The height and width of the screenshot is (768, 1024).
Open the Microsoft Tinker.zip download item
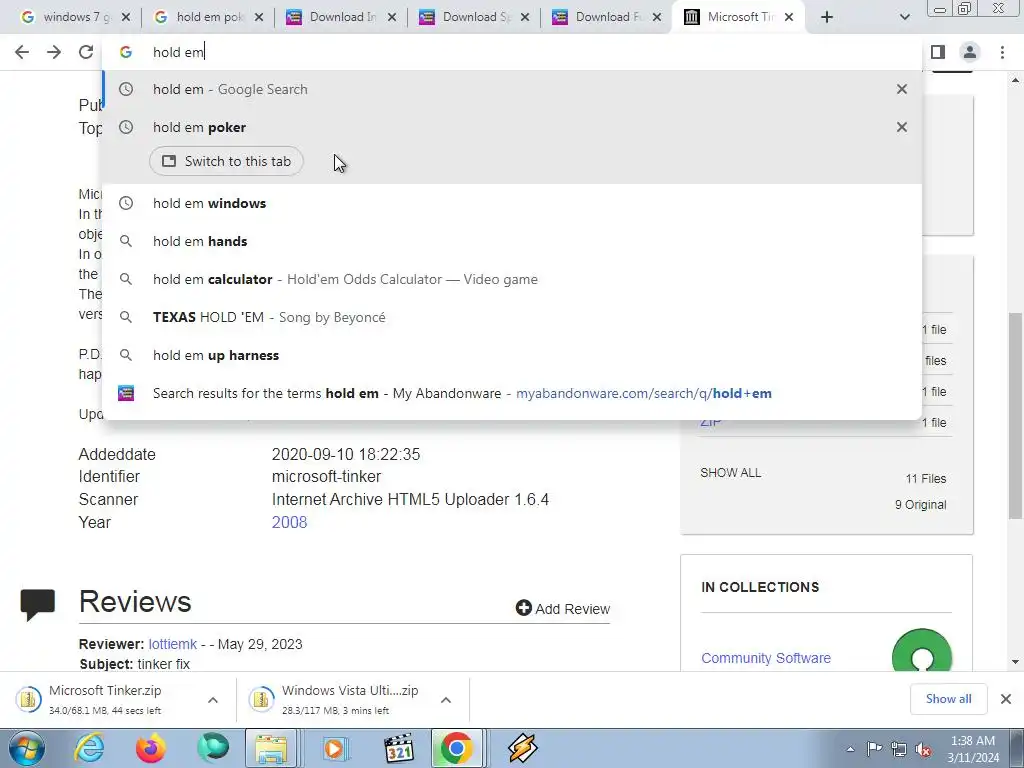click(x=106, y=699)
